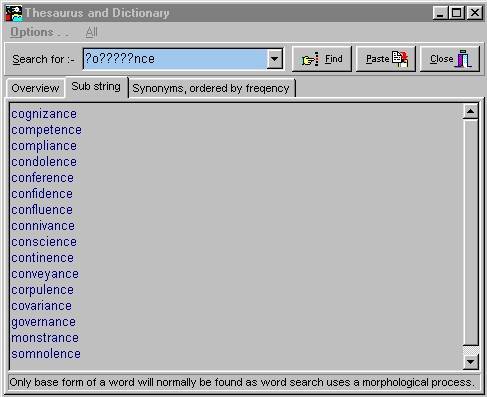Screen dimensions: 487x397
Task: Click the Paste button label
Action: (377, 59)
